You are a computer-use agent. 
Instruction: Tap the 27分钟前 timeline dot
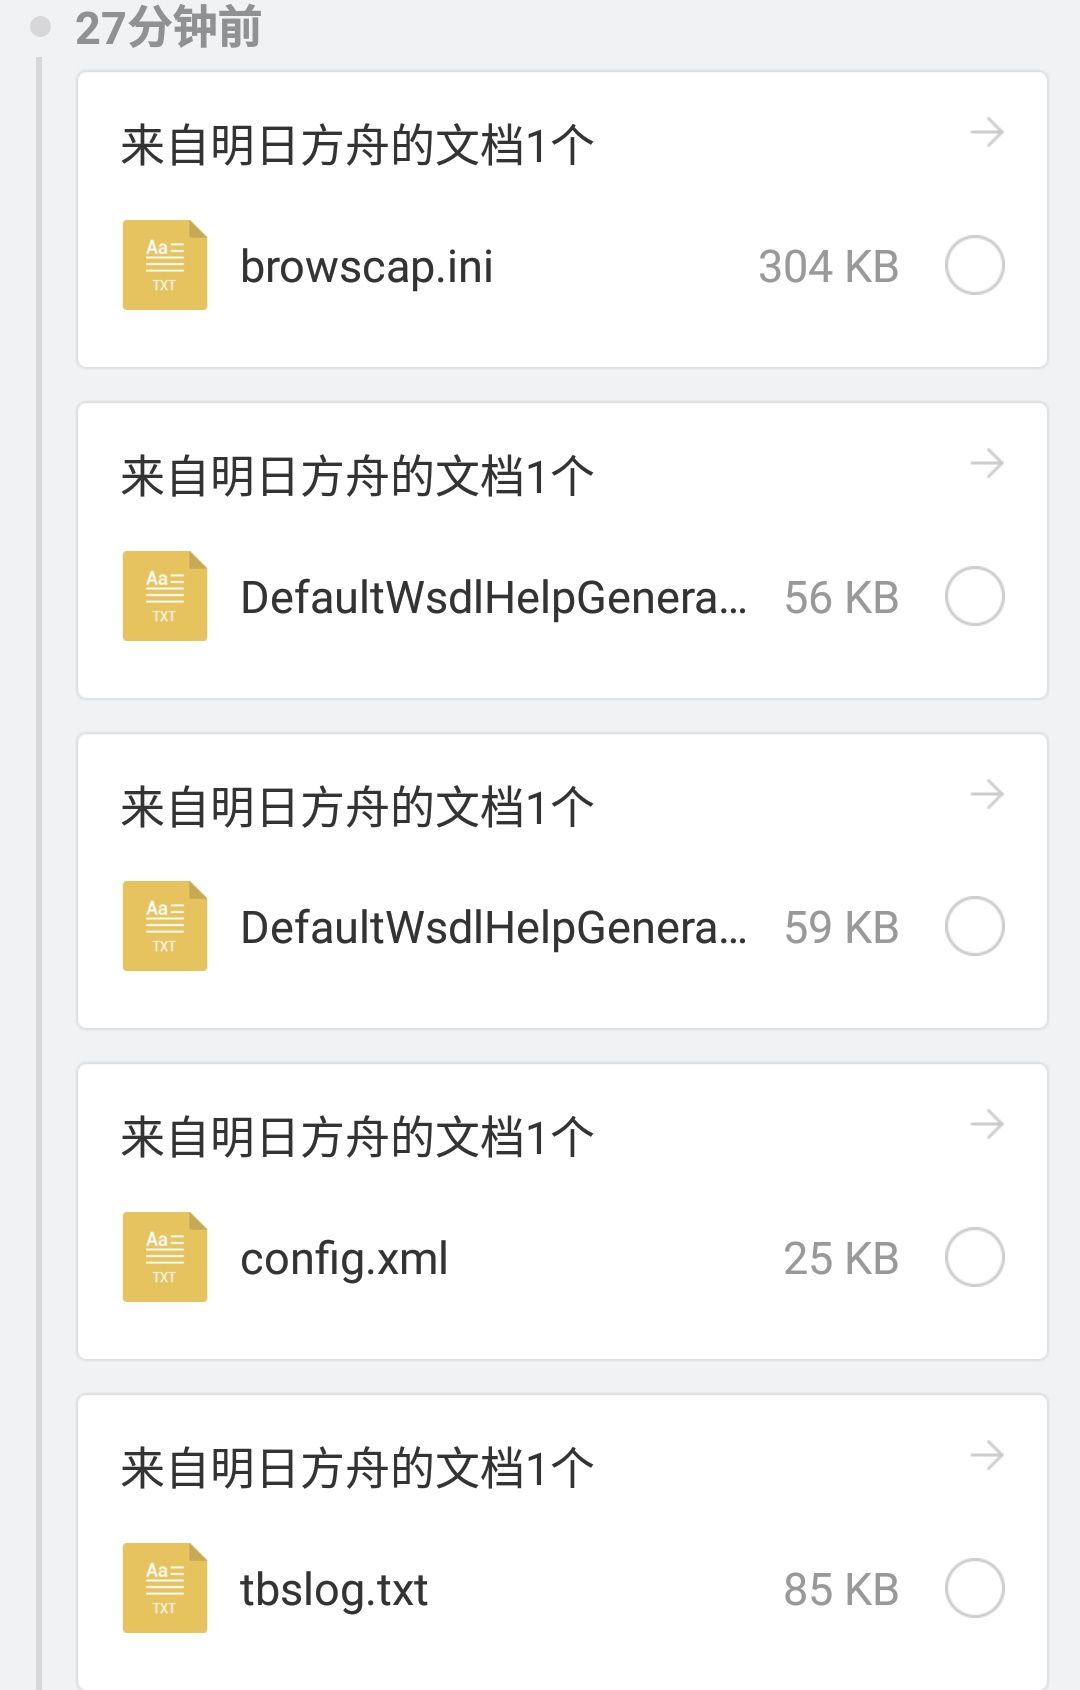pos(41,27)
